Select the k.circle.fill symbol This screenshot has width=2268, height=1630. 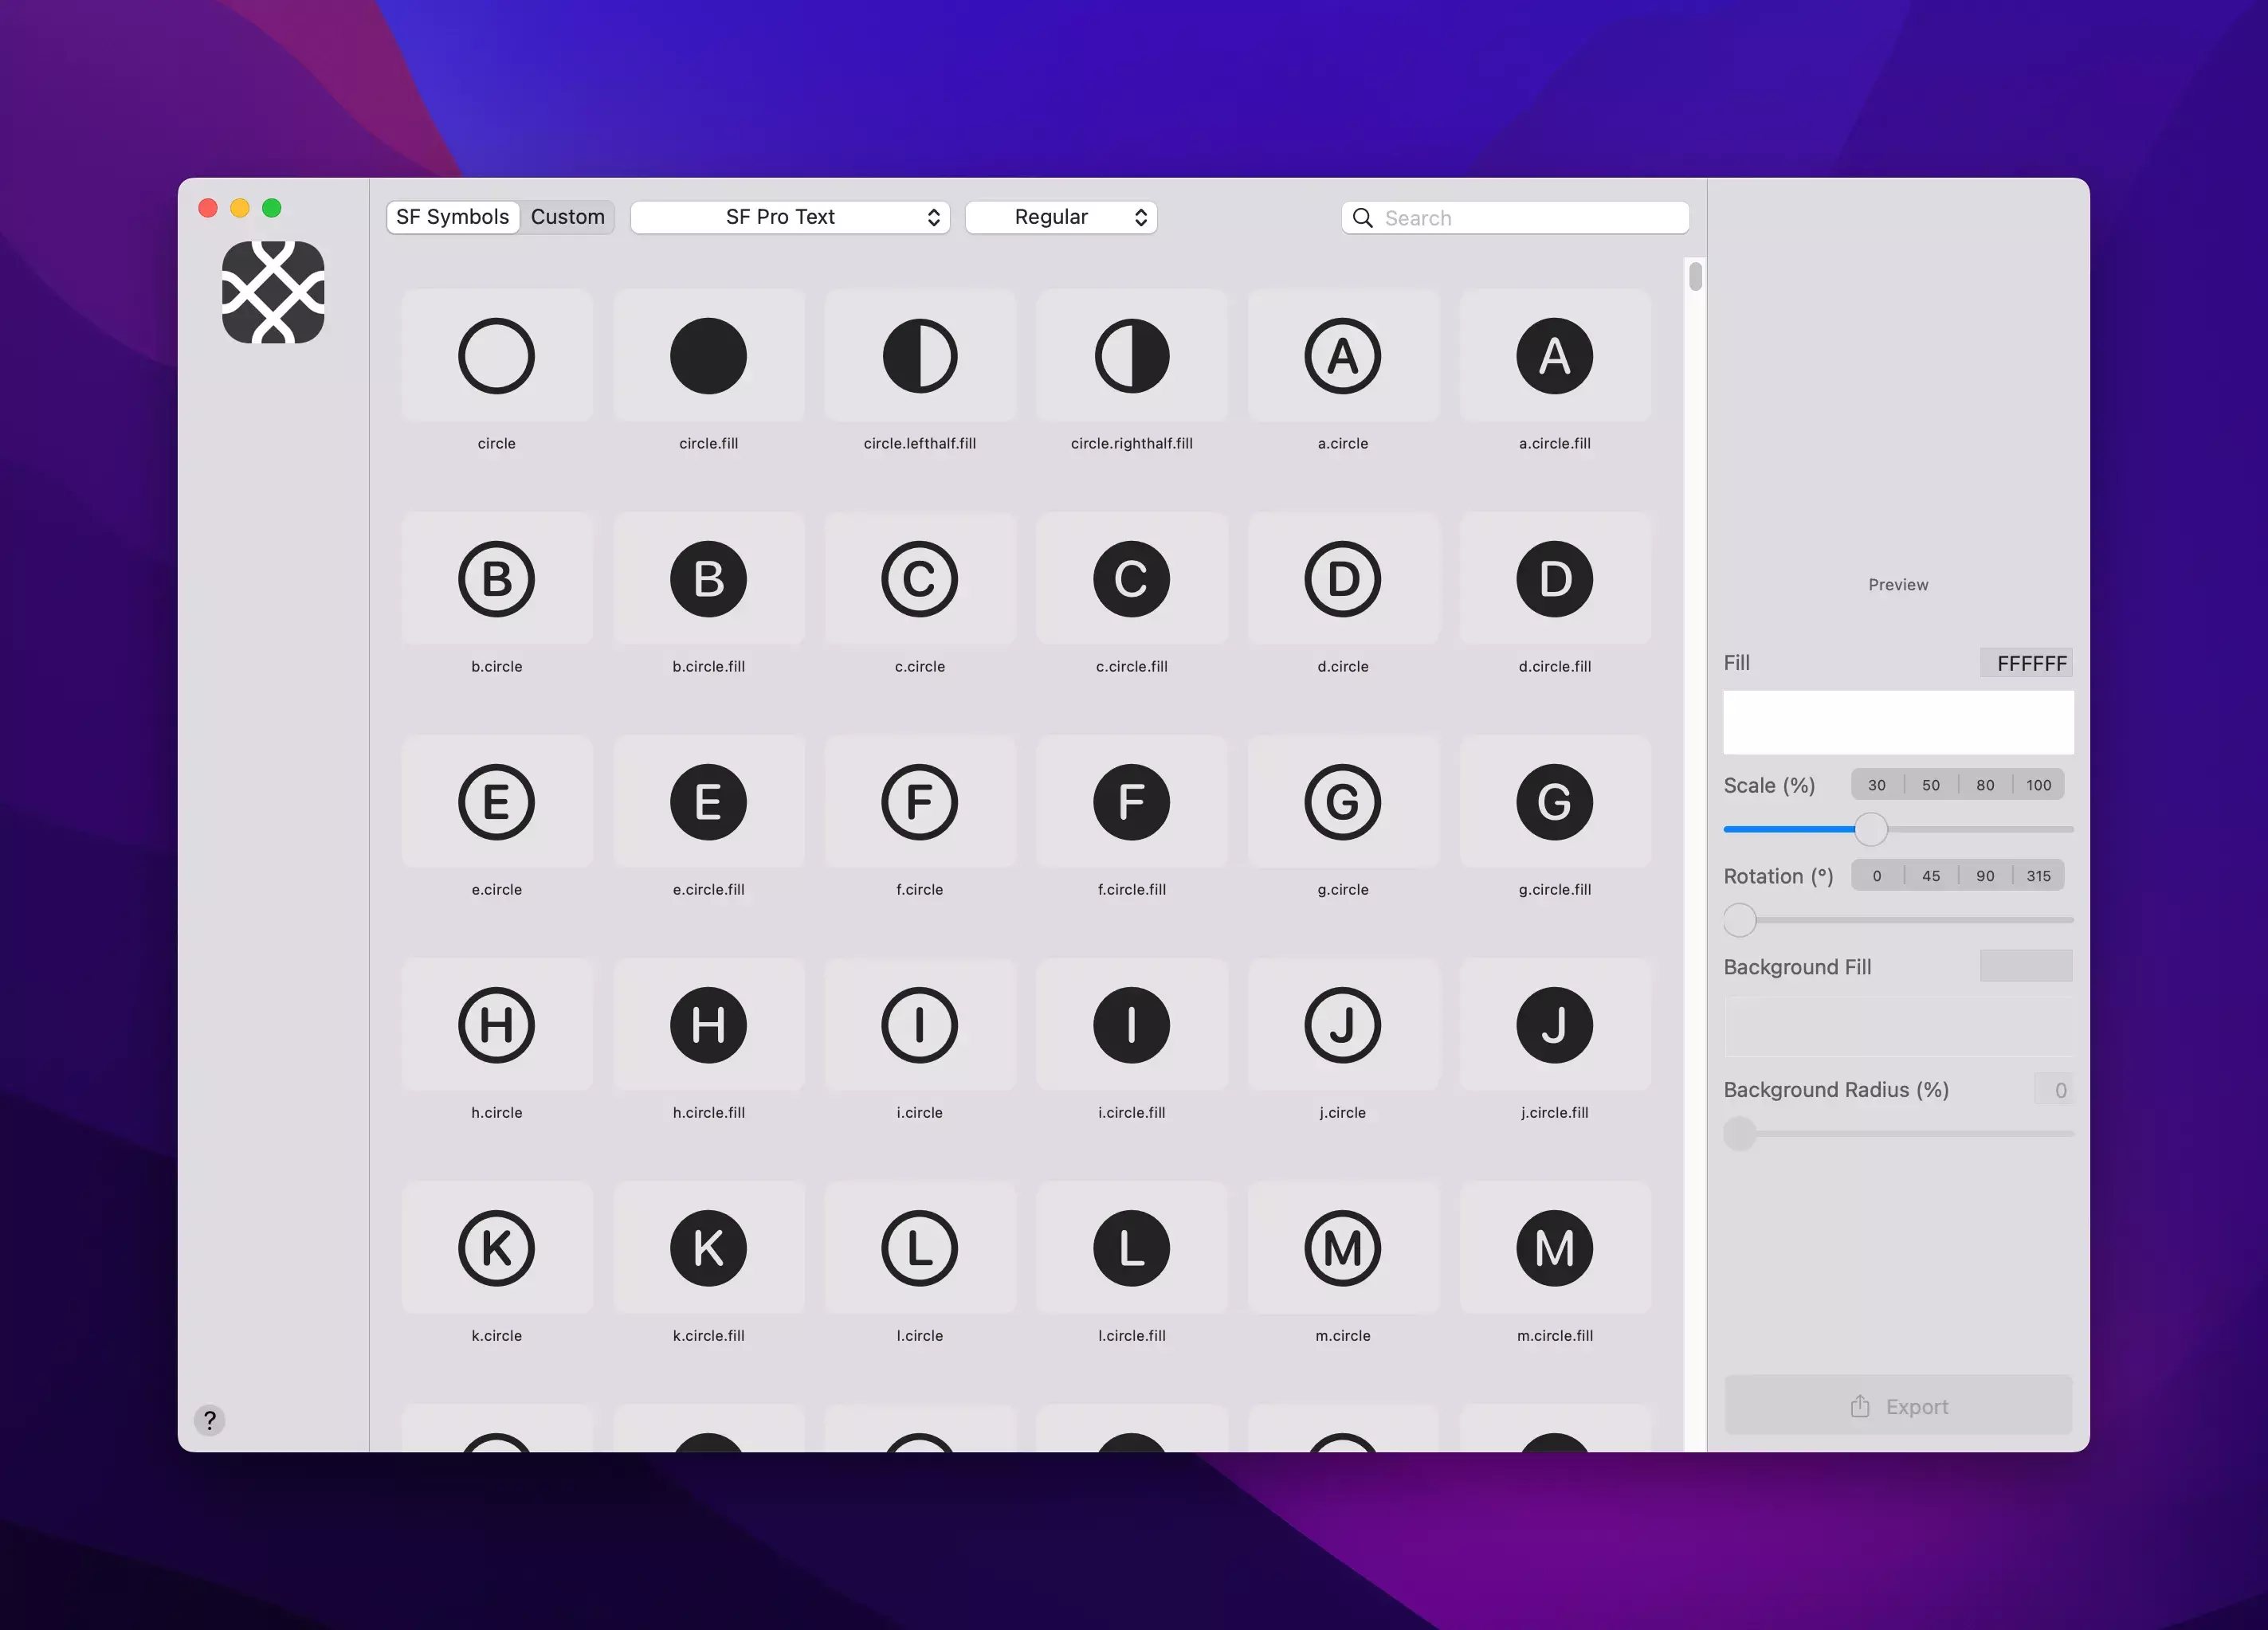coord(708,1248)
